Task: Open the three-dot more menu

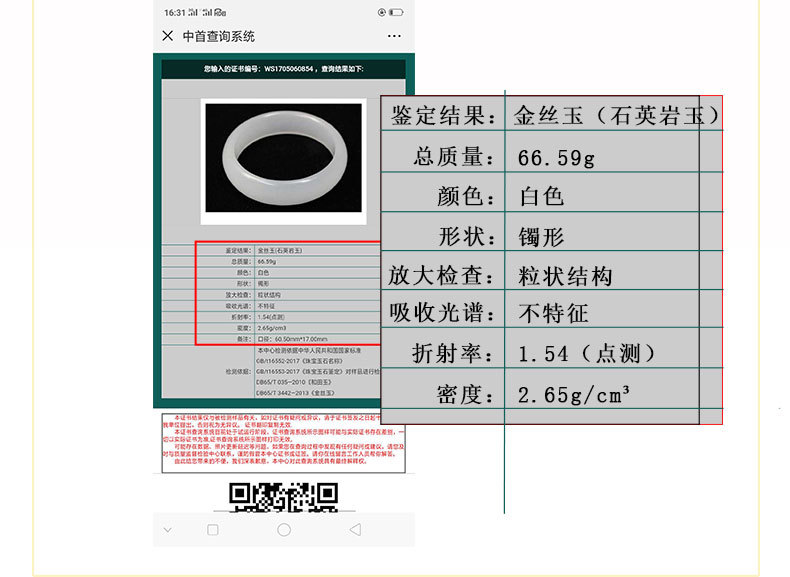Action: [x=394, y=36]
